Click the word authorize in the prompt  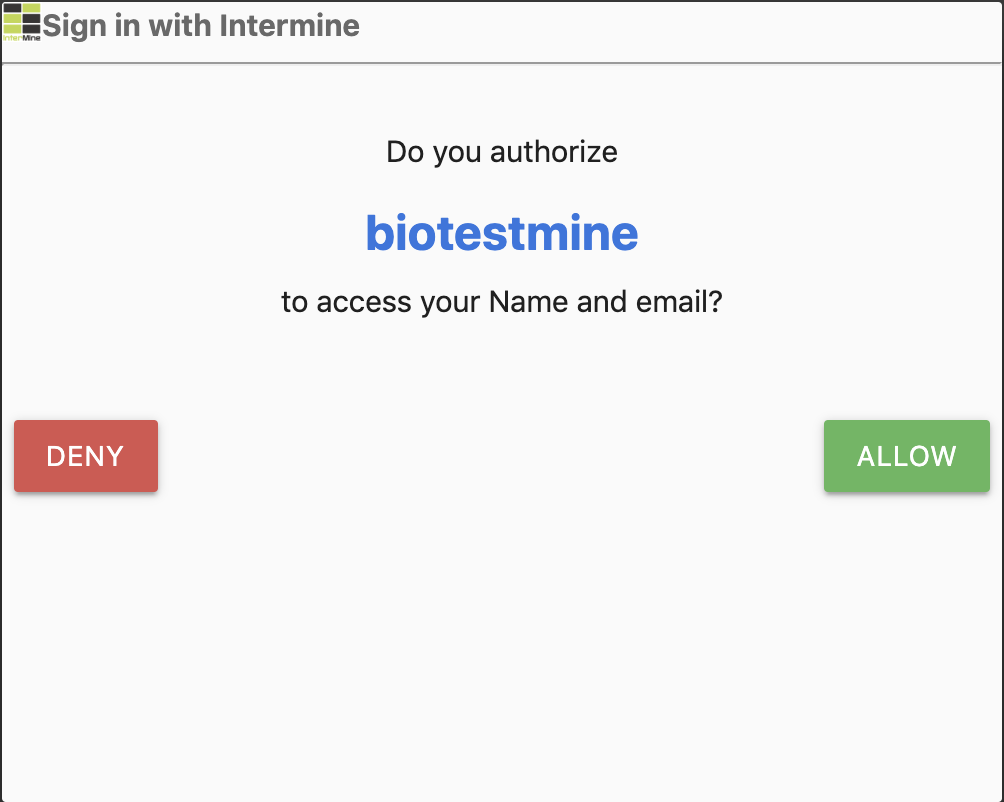(553, 152)
